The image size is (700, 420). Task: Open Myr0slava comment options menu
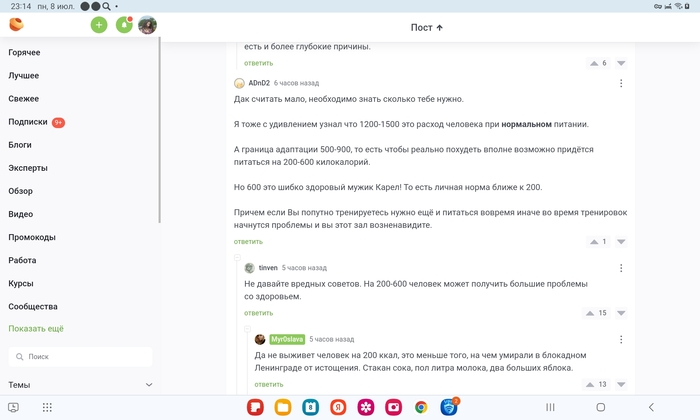pyautogui.click(x=621, y=340)
